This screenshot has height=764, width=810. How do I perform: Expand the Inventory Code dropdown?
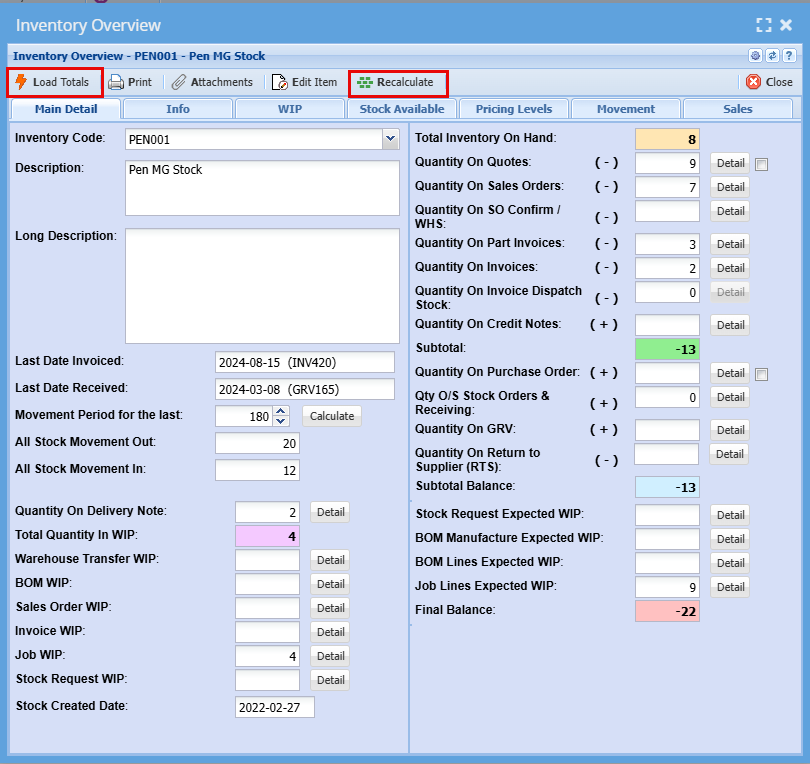[x=390, y=139]
